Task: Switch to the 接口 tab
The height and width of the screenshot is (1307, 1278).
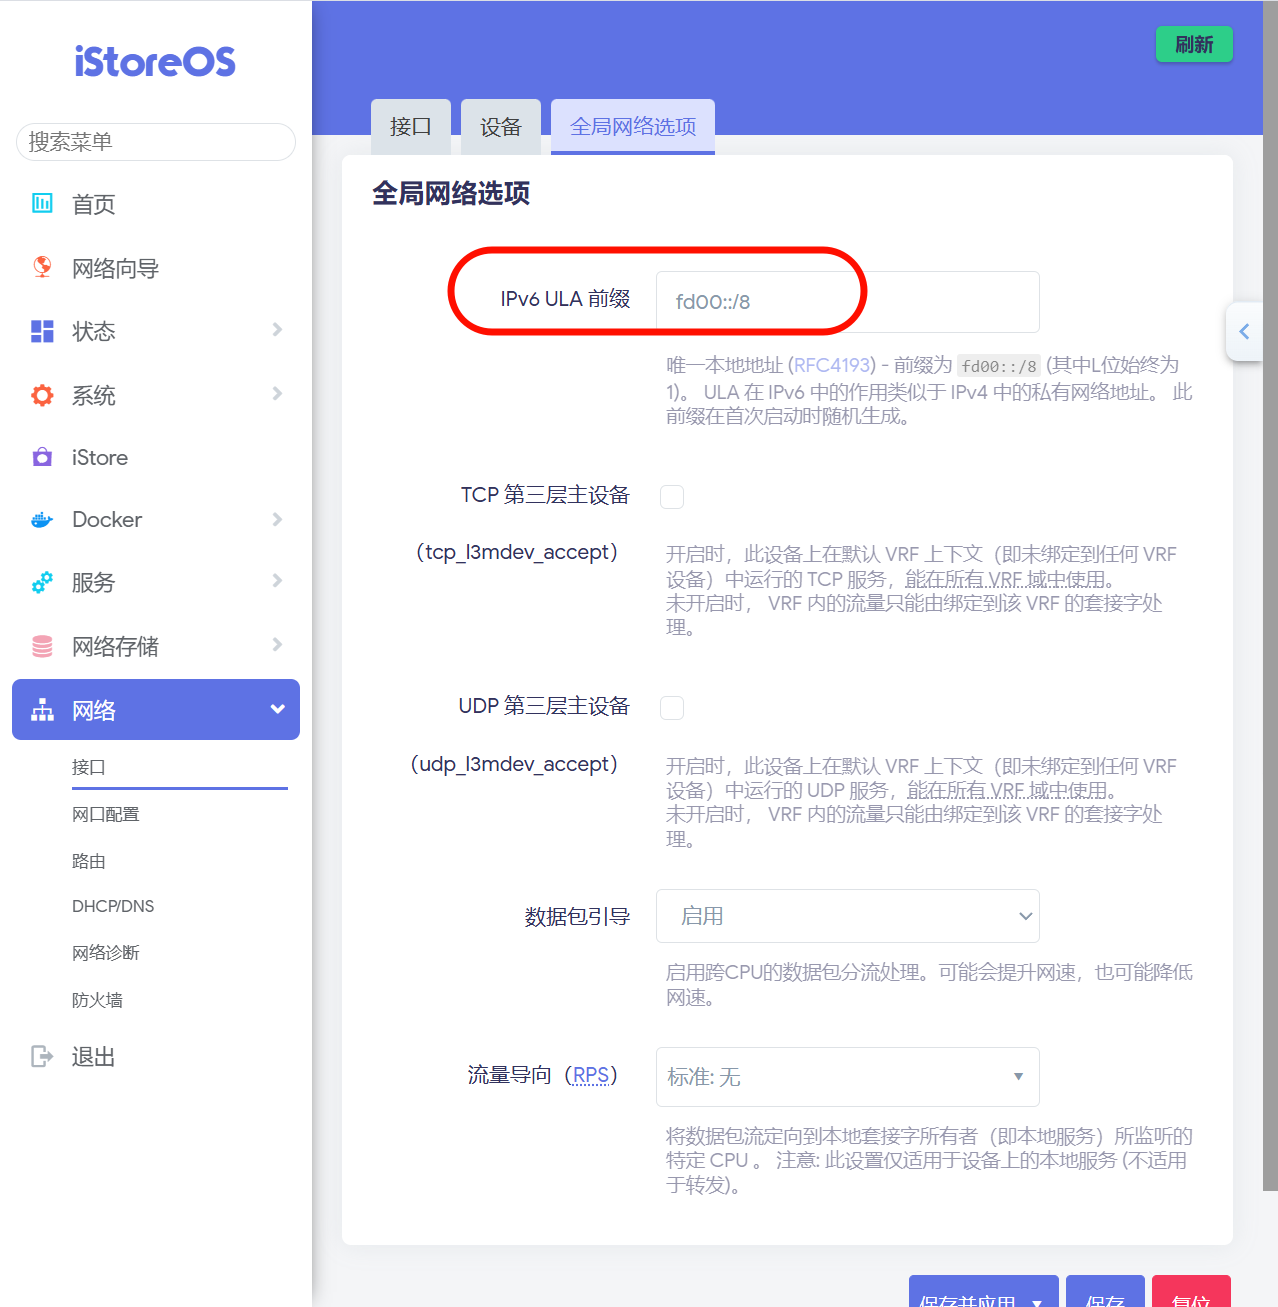Action: tap(411, 126)
